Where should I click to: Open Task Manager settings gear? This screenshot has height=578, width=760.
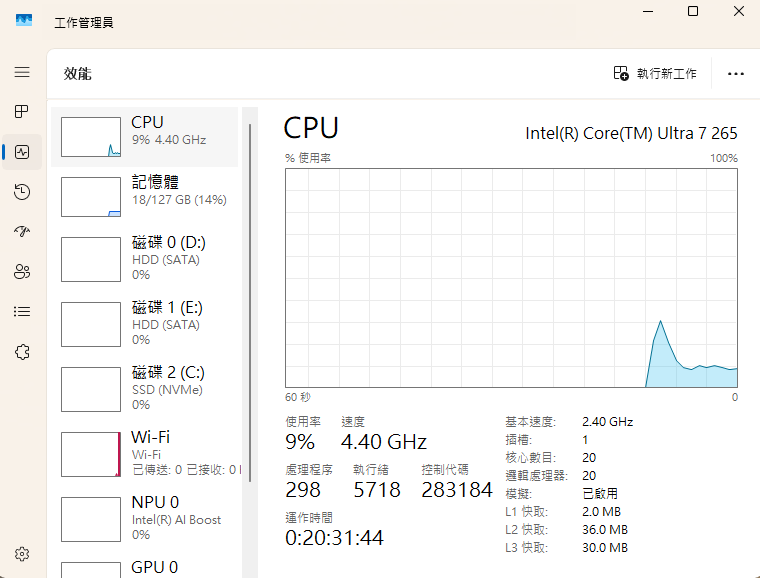(22, 554)
